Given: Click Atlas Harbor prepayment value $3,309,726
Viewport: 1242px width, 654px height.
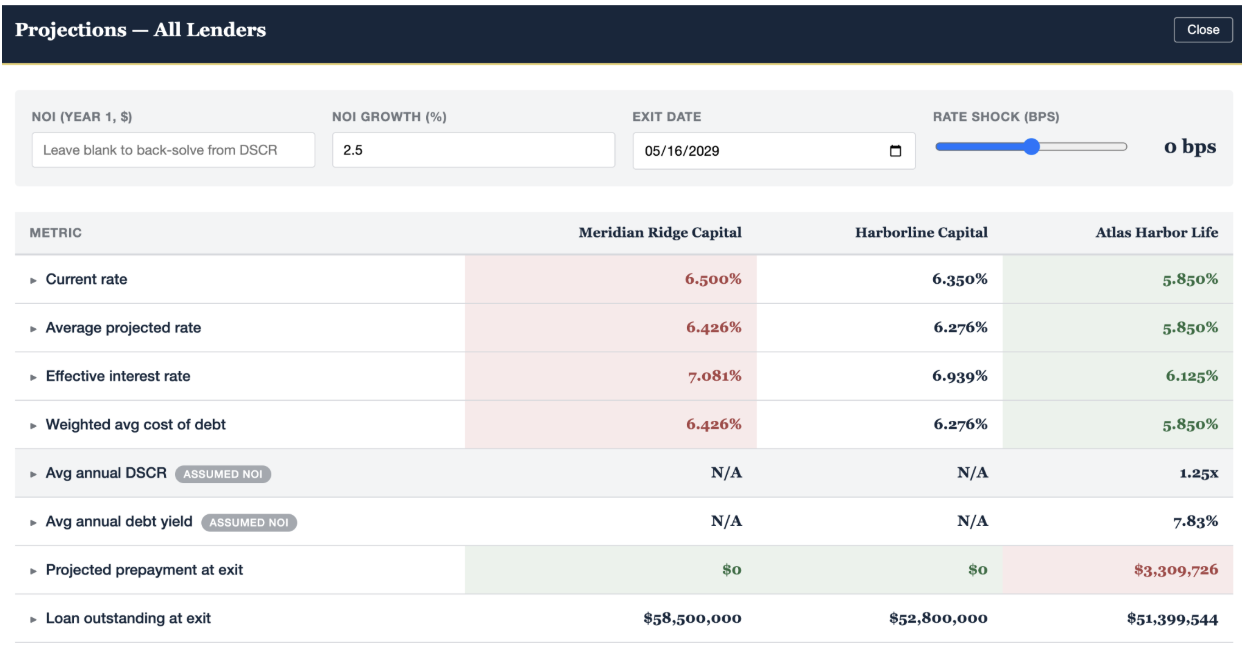Looking at the screenshot, I should click(1176, 570).
